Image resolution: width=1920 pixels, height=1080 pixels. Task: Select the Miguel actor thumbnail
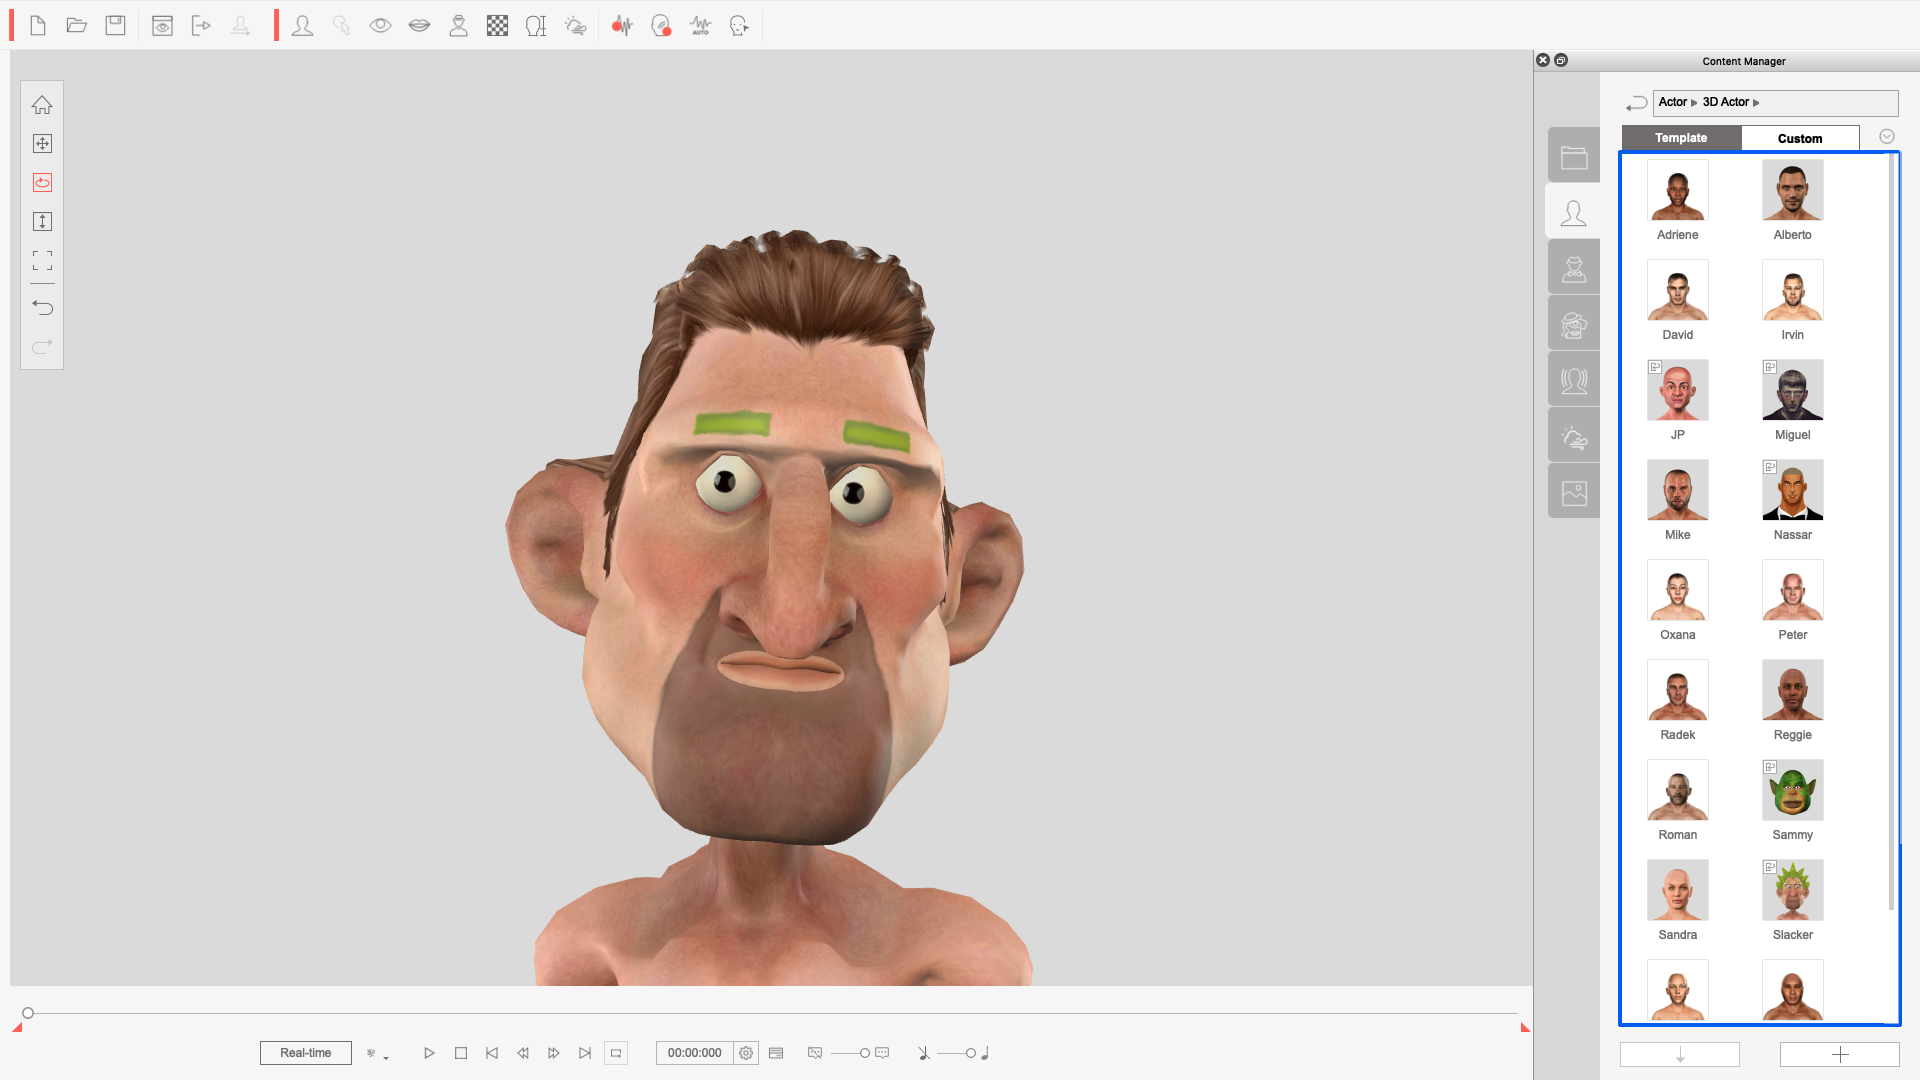(1793, 390)
